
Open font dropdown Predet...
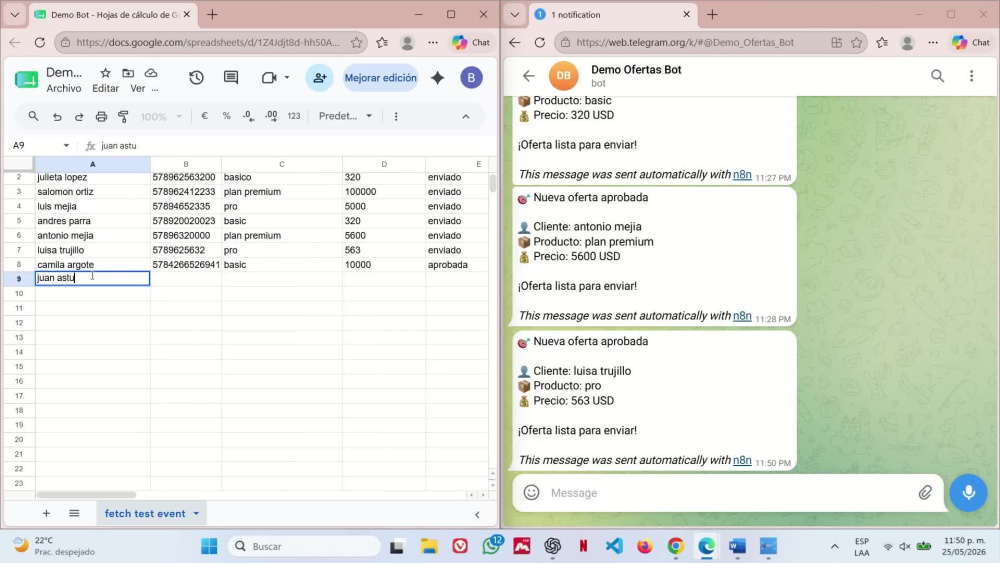[345, 116]
